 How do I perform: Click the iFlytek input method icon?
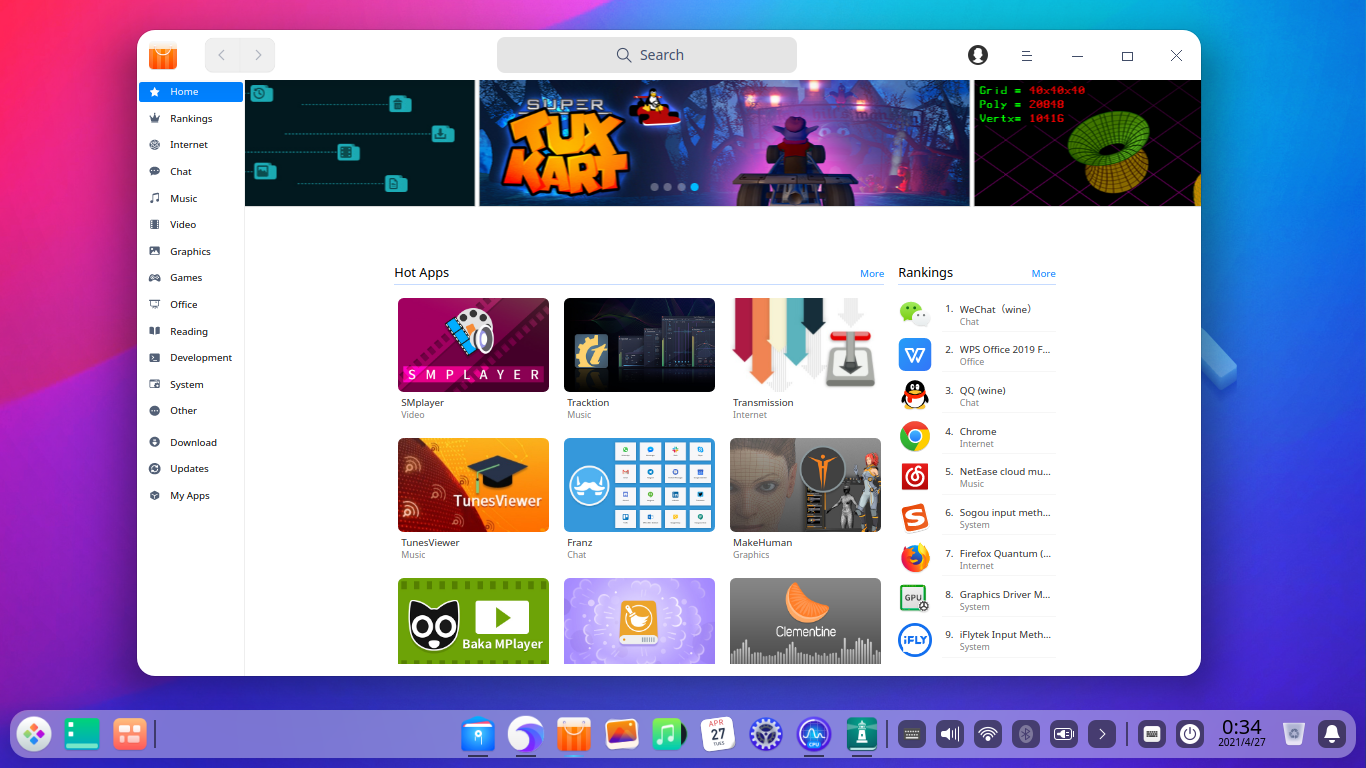(914, 640)
